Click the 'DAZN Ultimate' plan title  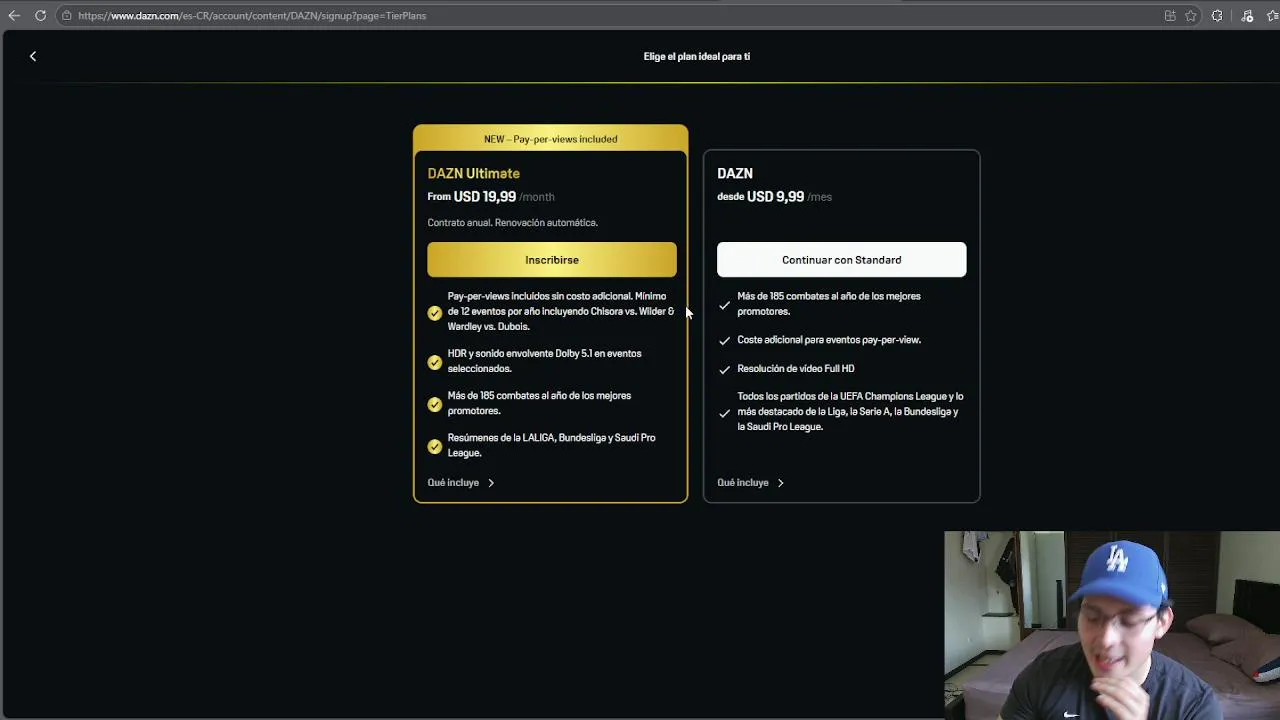coord(473,173)
